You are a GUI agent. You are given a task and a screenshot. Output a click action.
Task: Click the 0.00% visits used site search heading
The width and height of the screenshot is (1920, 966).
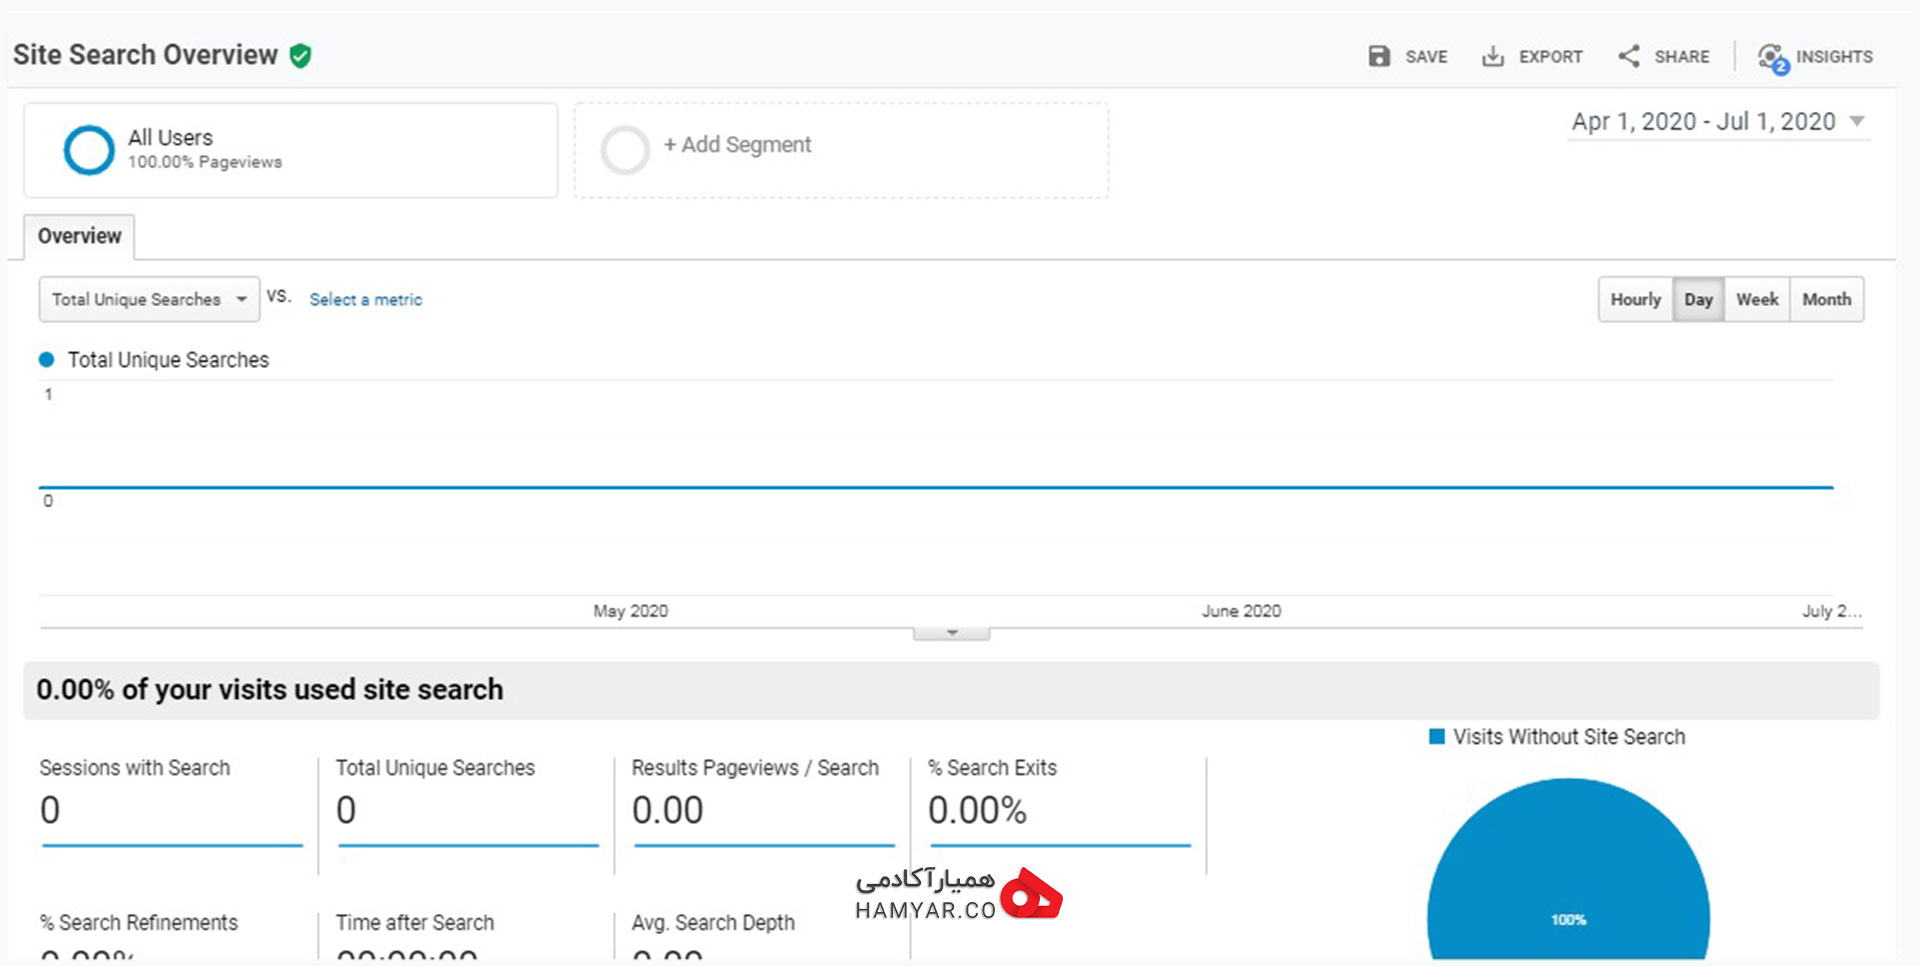pyautogui.click(x=269, y=690)
